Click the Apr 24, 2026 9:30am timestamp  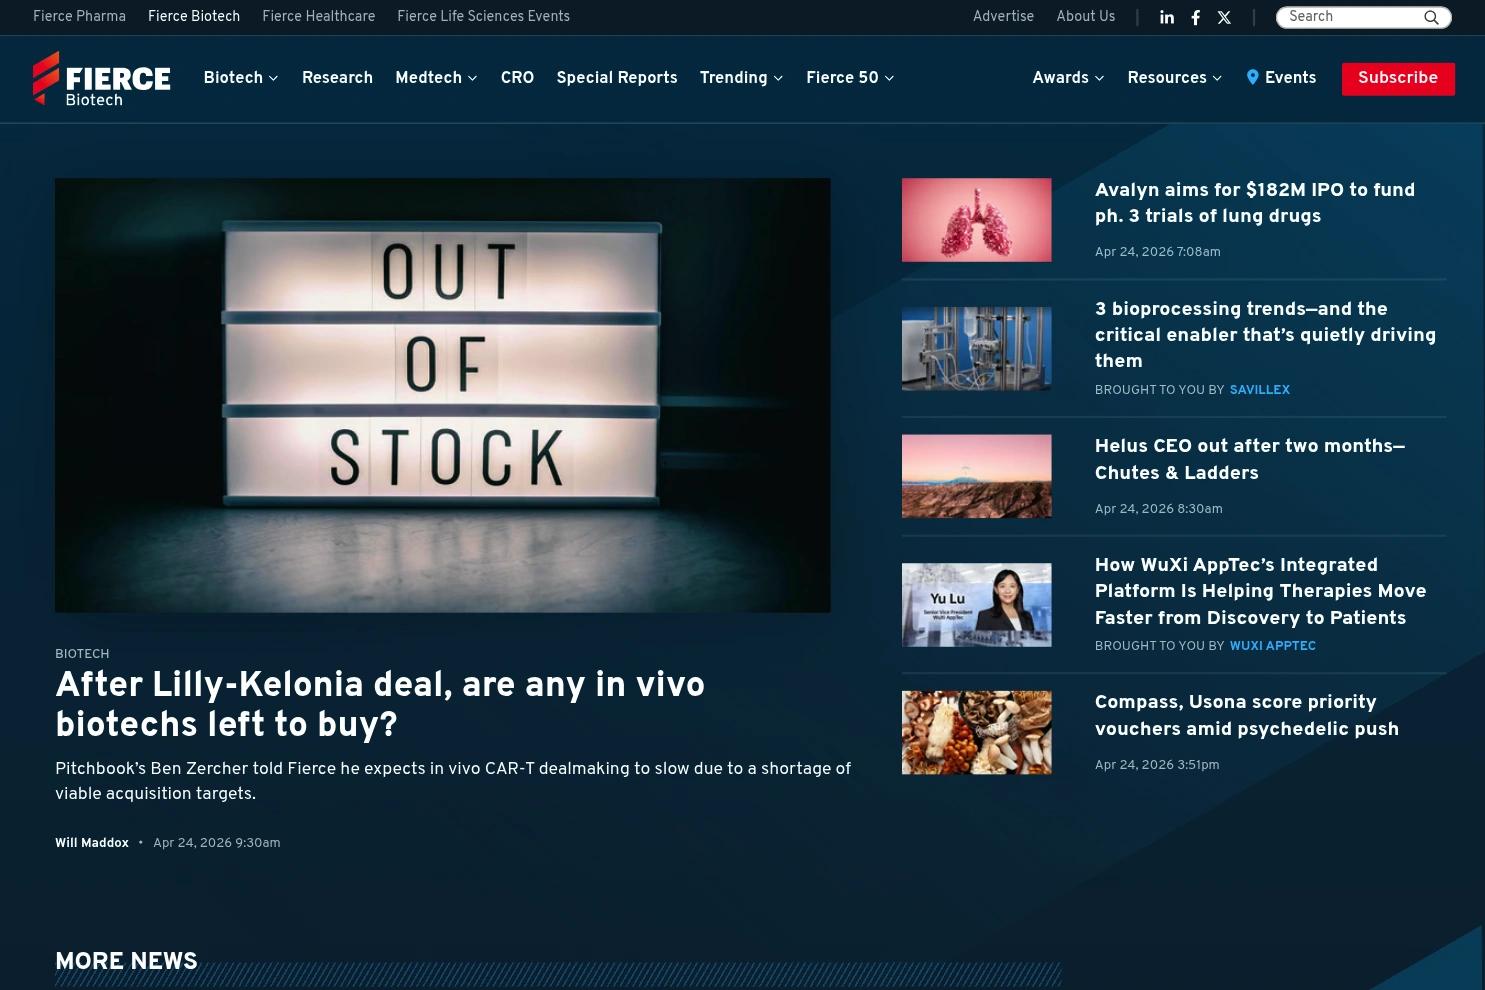point(216,843)
